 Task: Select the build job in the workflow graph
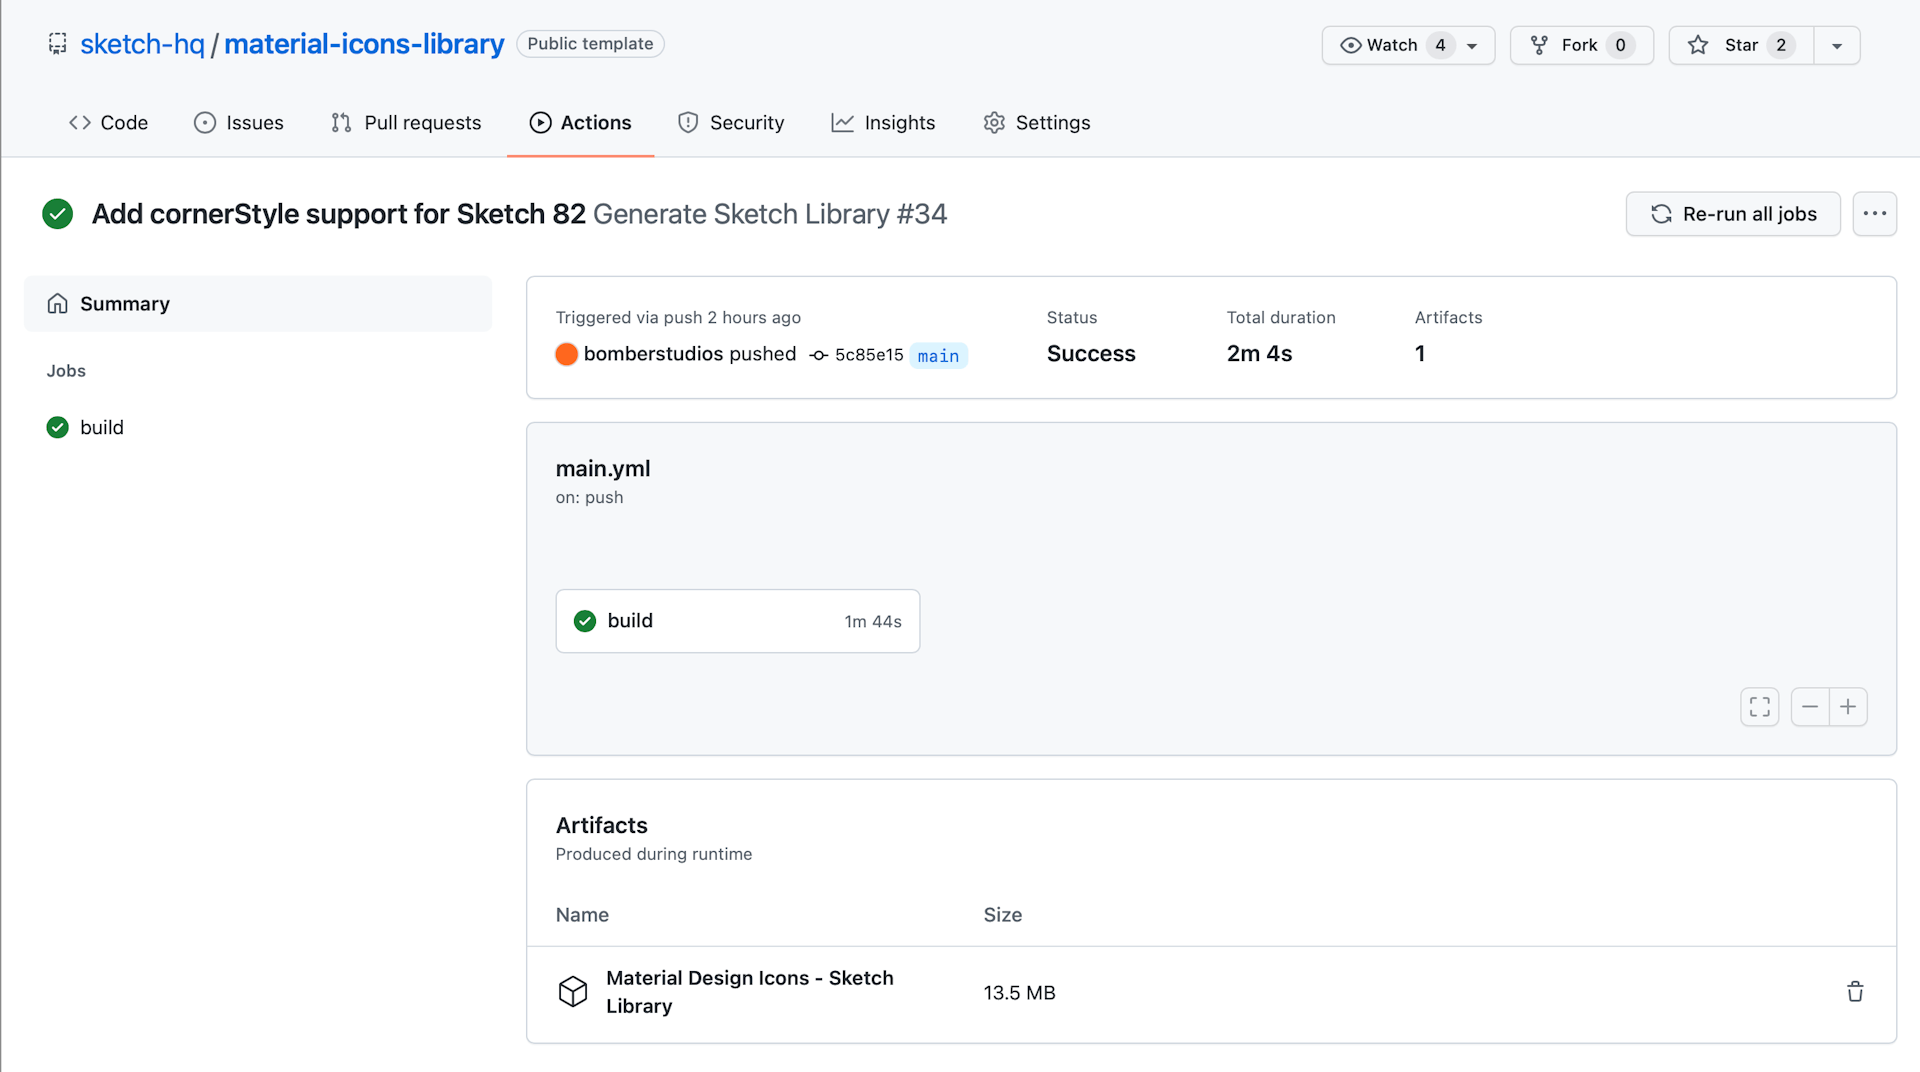click(737, 620)
